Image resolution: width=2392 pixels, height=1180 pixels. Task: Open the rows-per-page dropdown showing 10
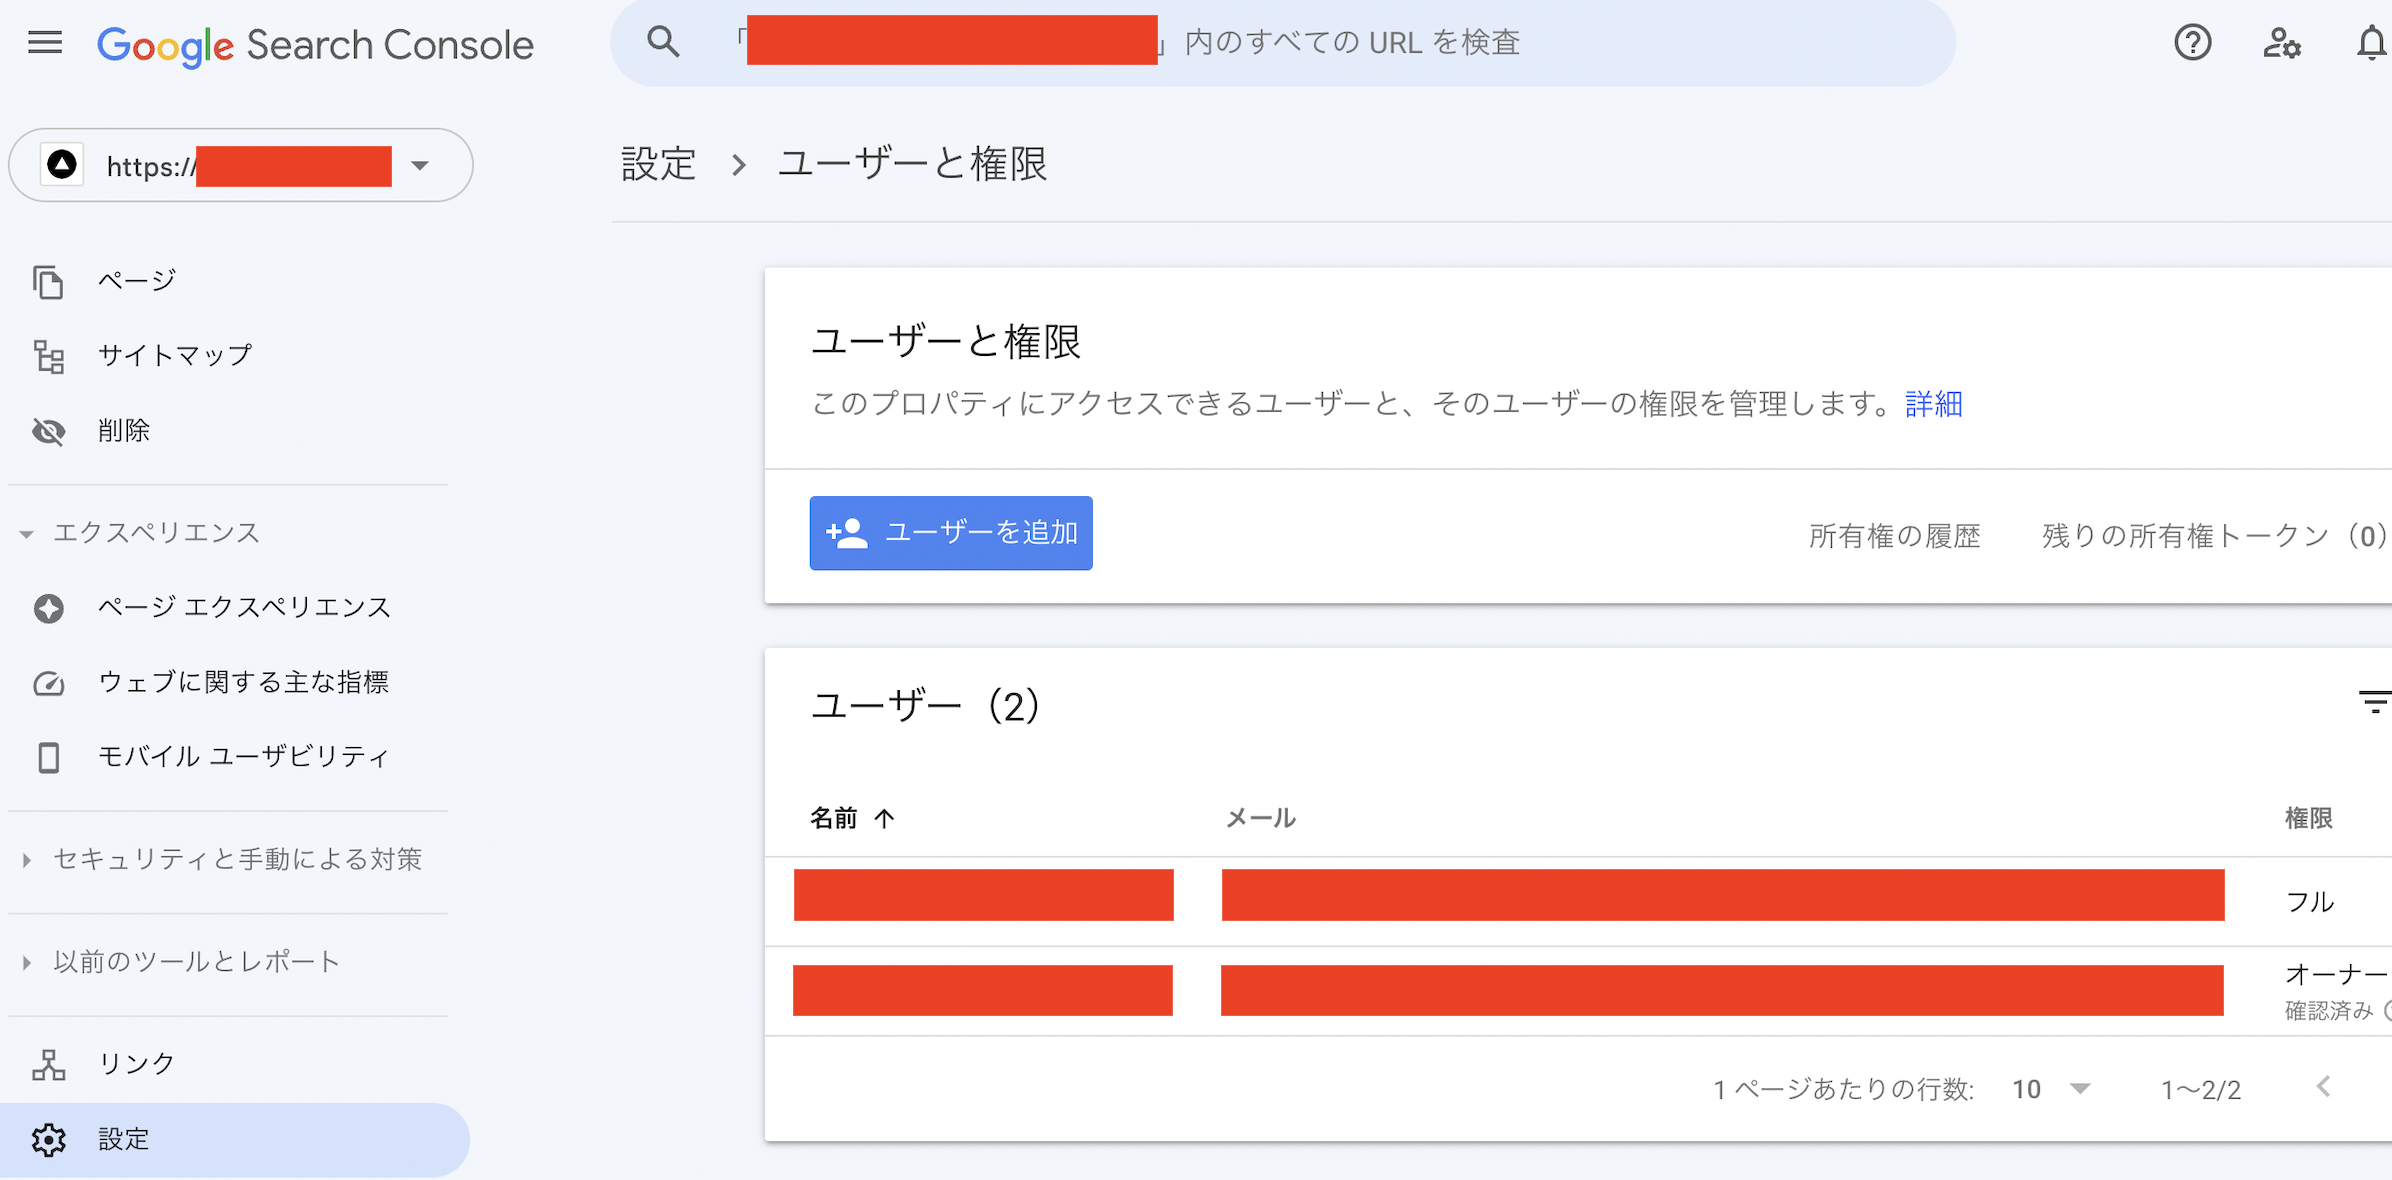tap(2051, 1089)
